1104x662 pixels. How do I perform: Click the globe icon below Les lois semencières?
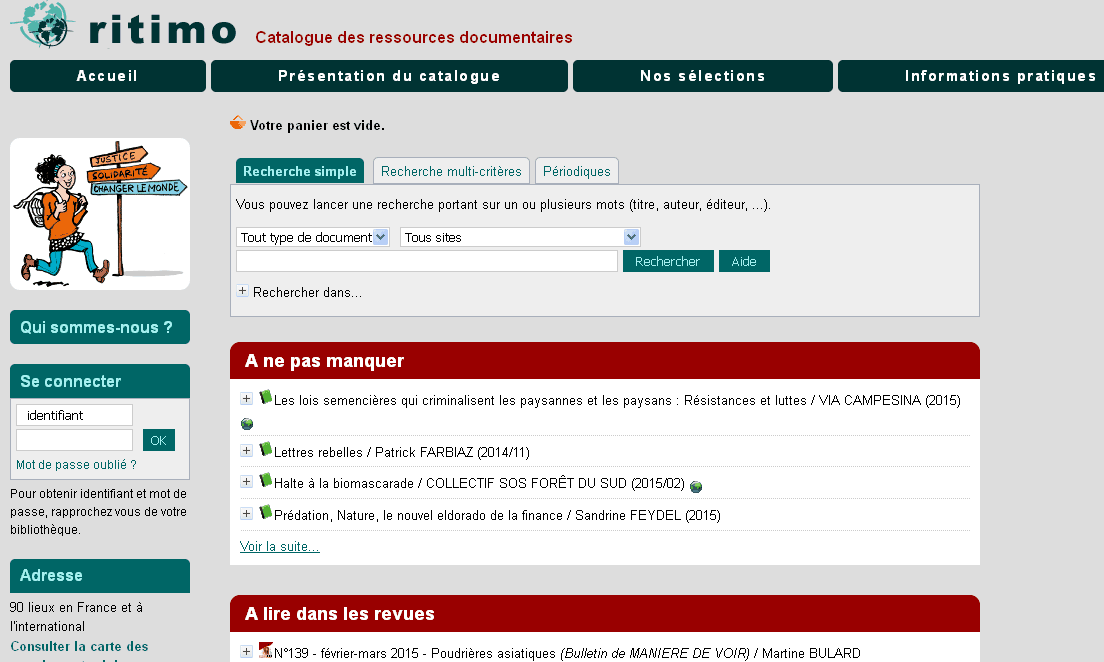tap(247, 424)
